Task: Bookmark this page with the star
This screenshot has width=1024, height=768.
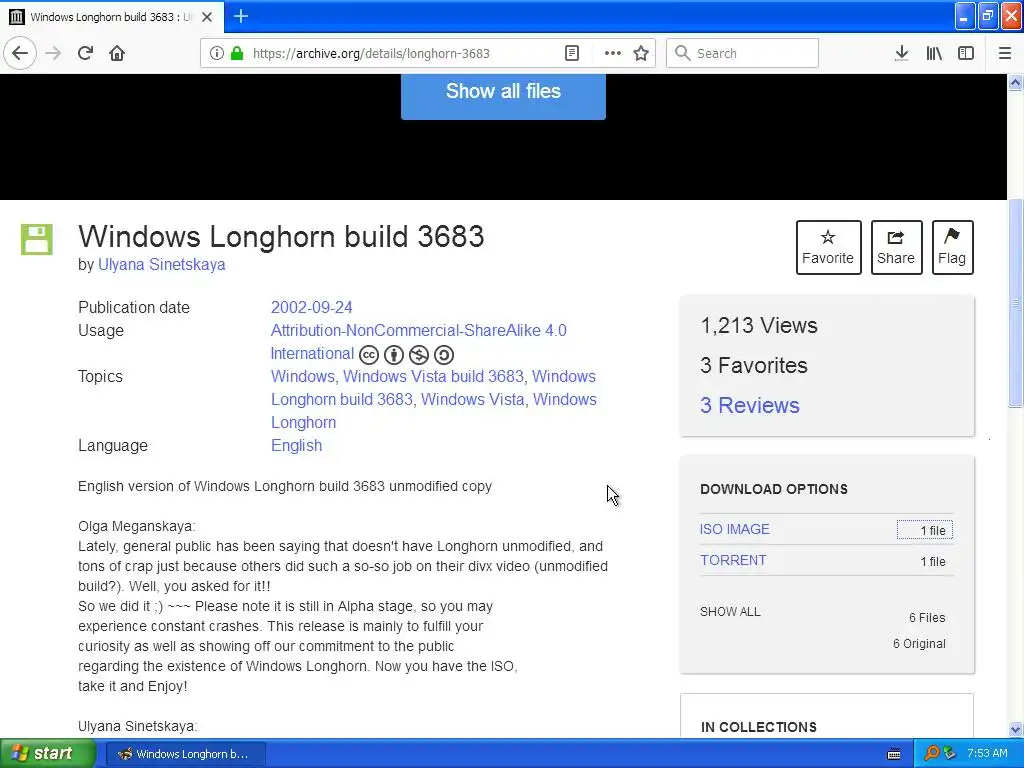Action: (x=641, y=53)
